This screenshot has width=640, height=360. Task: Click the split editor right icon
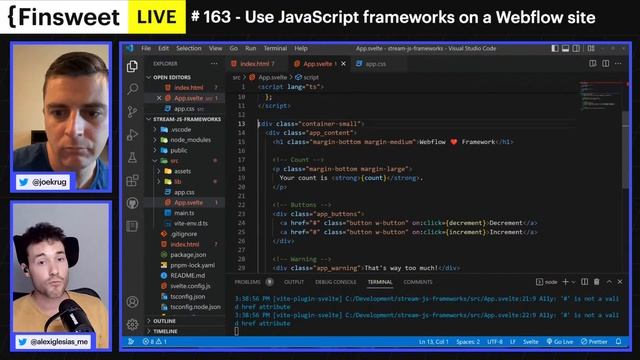606,64
